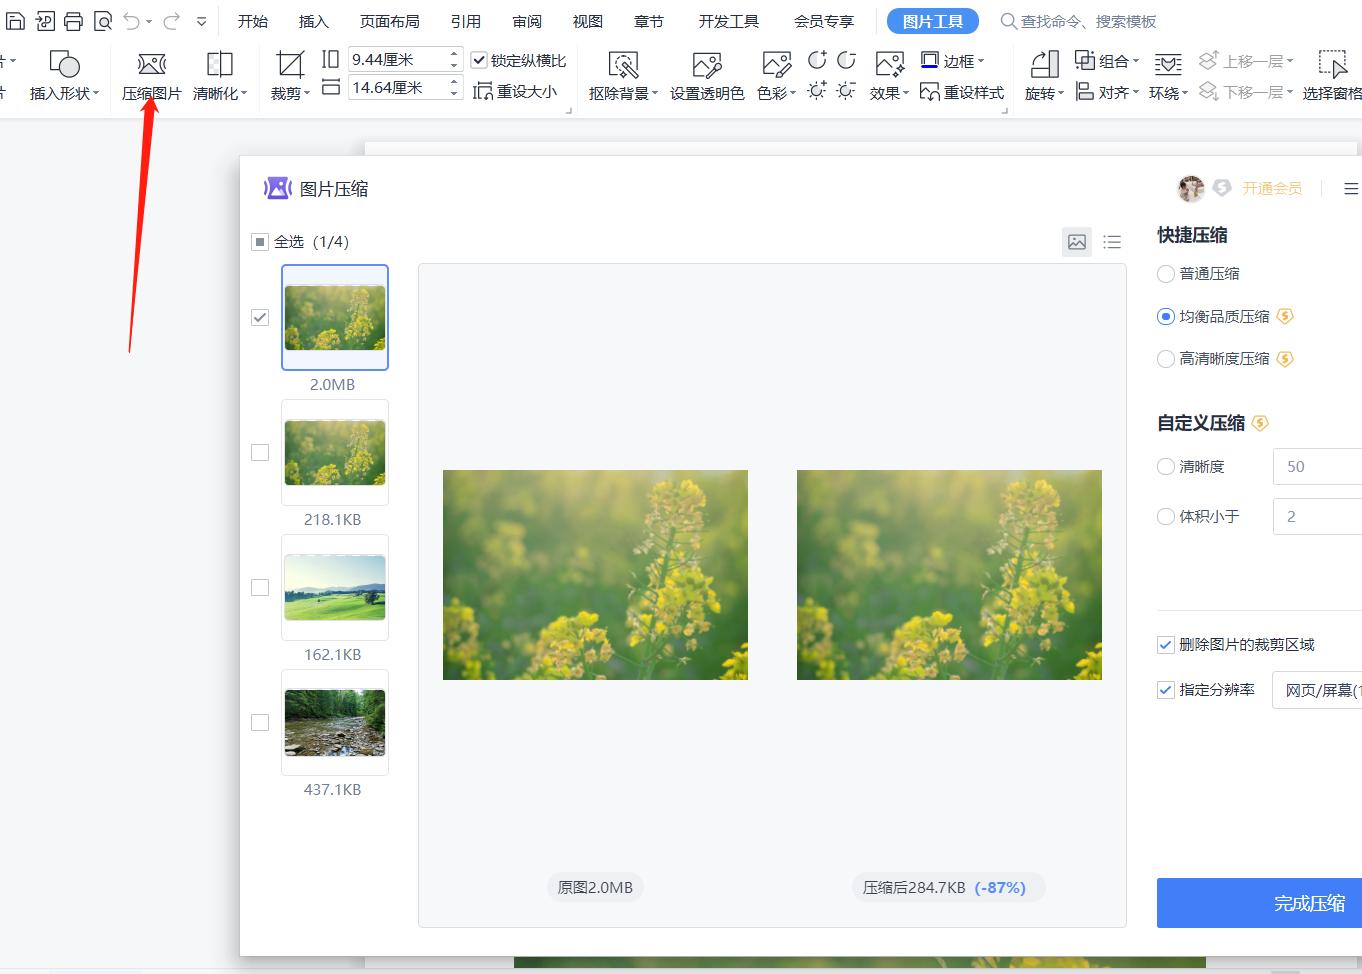Screen dimensions: 1362x974
Task: Select the 压缩图片 tool in the ribbon
Action: [151, 75]
